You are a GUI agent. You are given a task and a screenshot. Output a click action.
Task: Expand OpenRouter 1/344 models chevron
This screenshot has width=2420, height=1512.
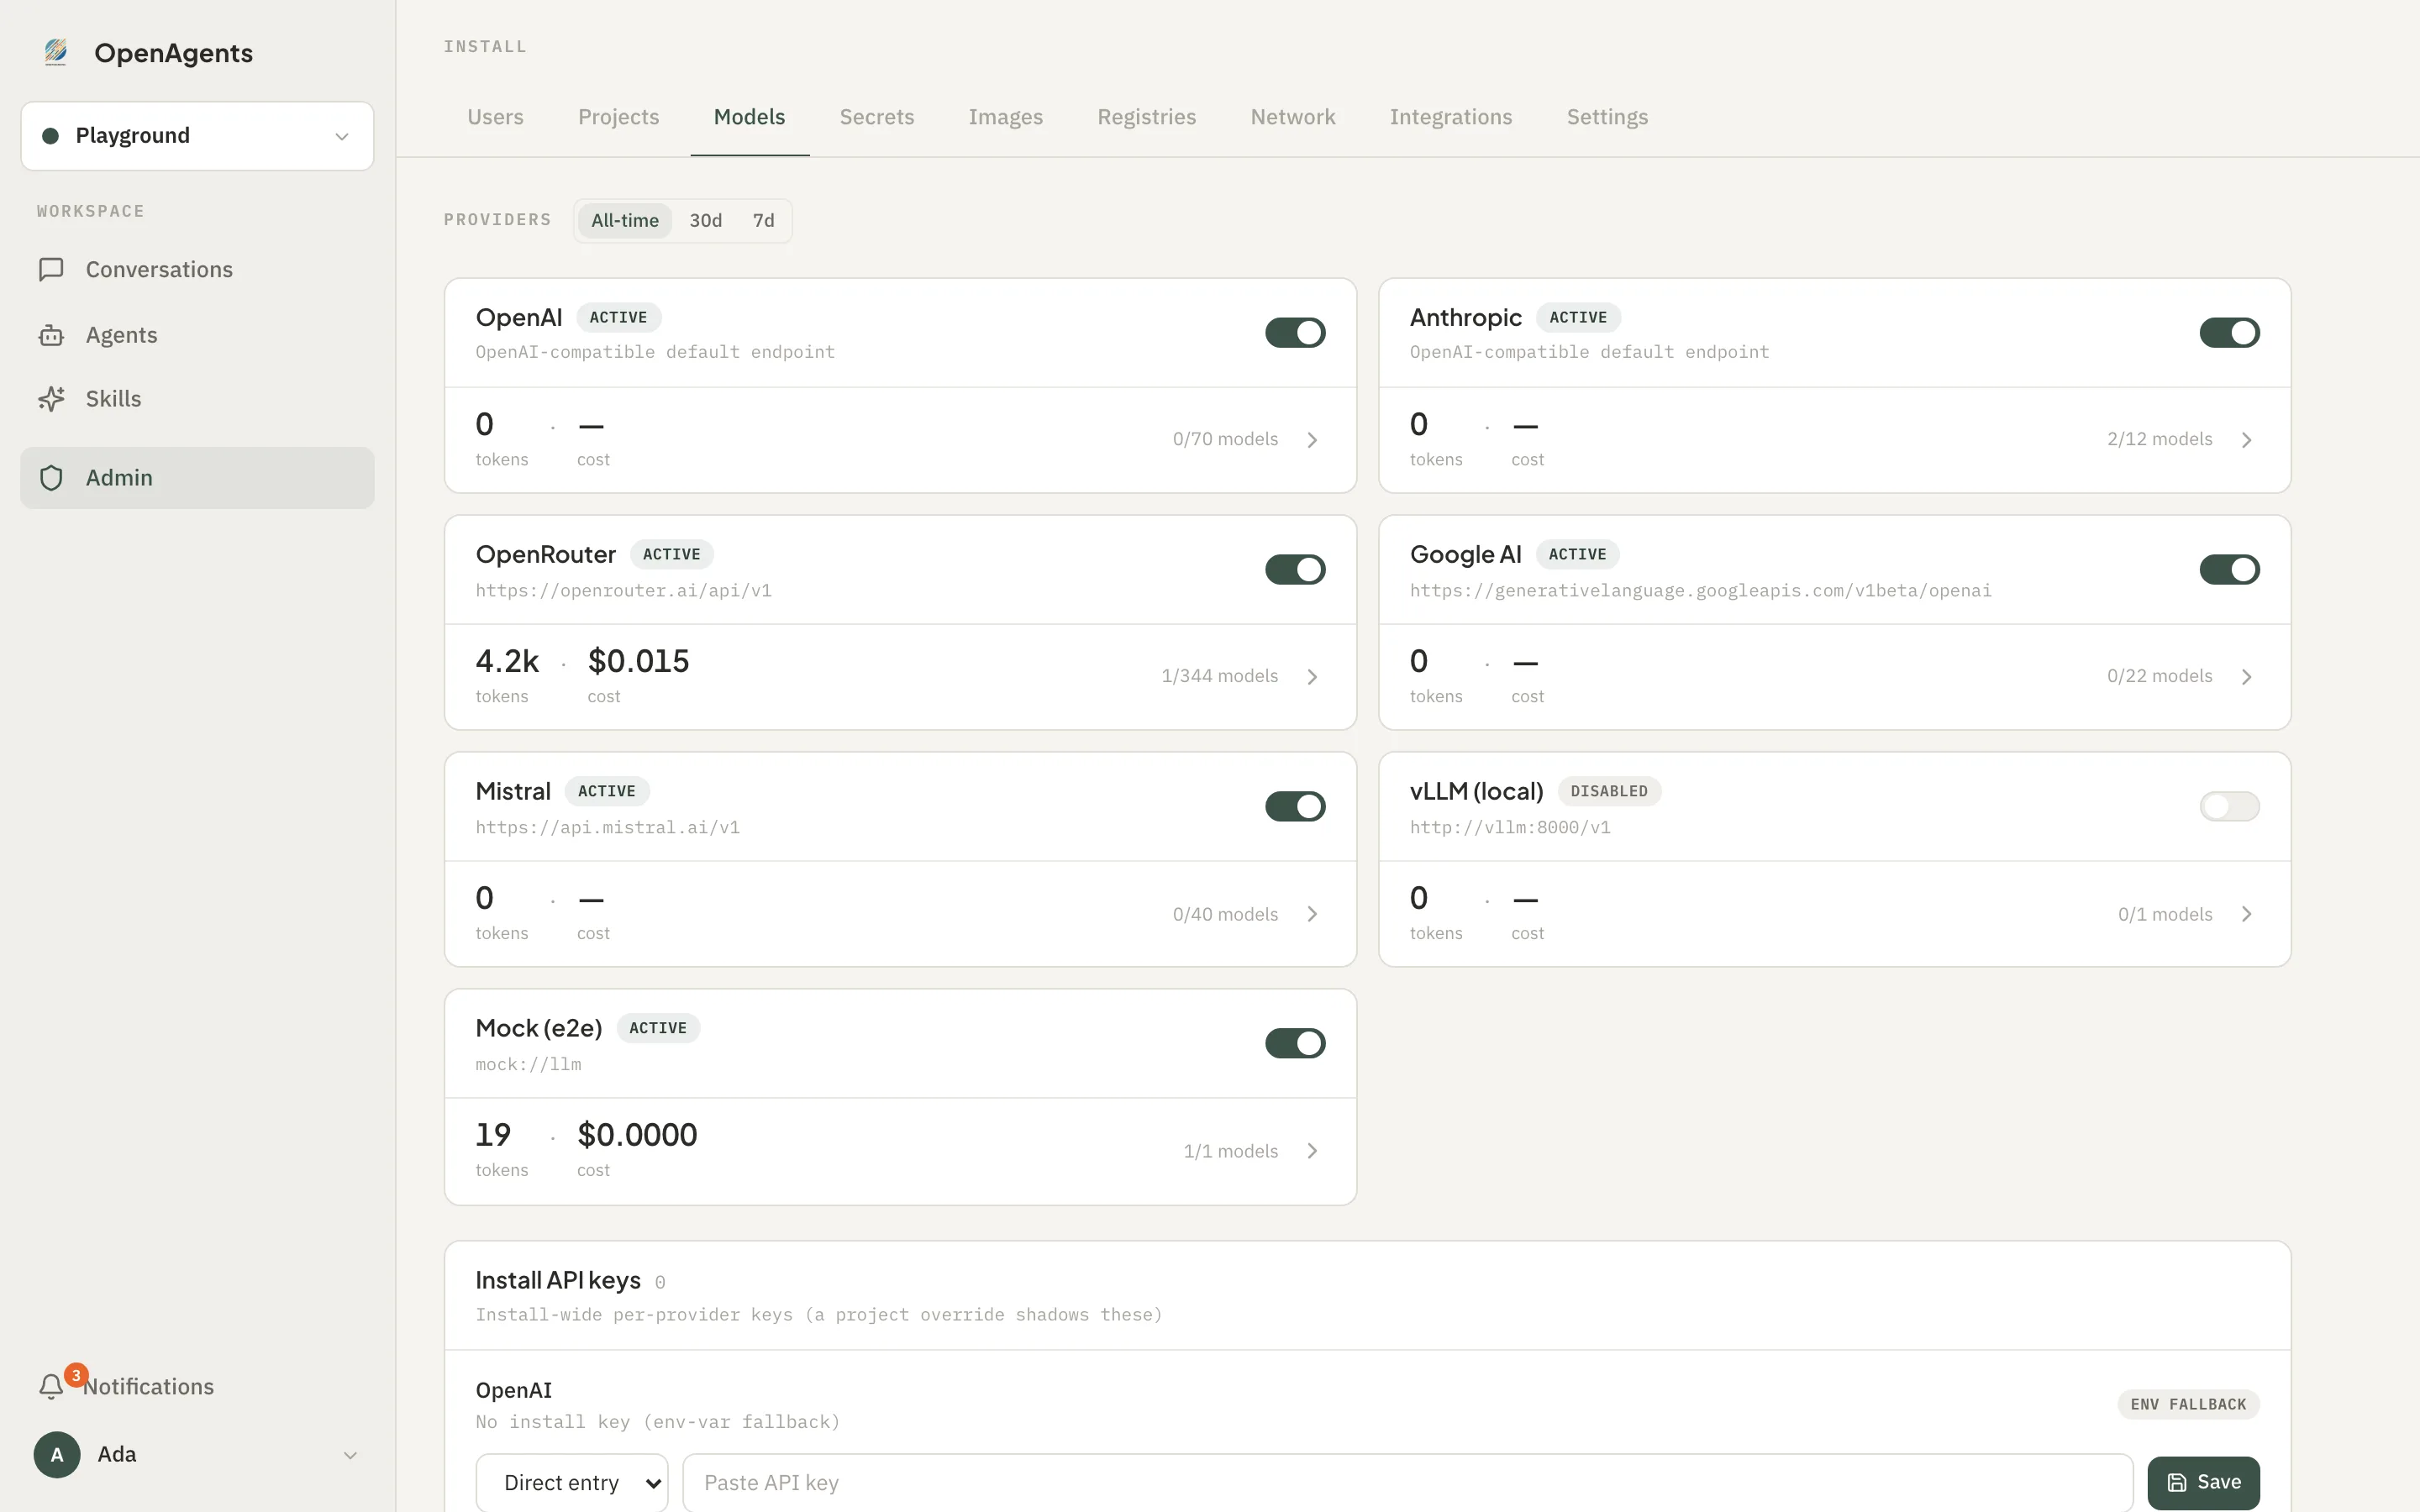point(1312,677)
